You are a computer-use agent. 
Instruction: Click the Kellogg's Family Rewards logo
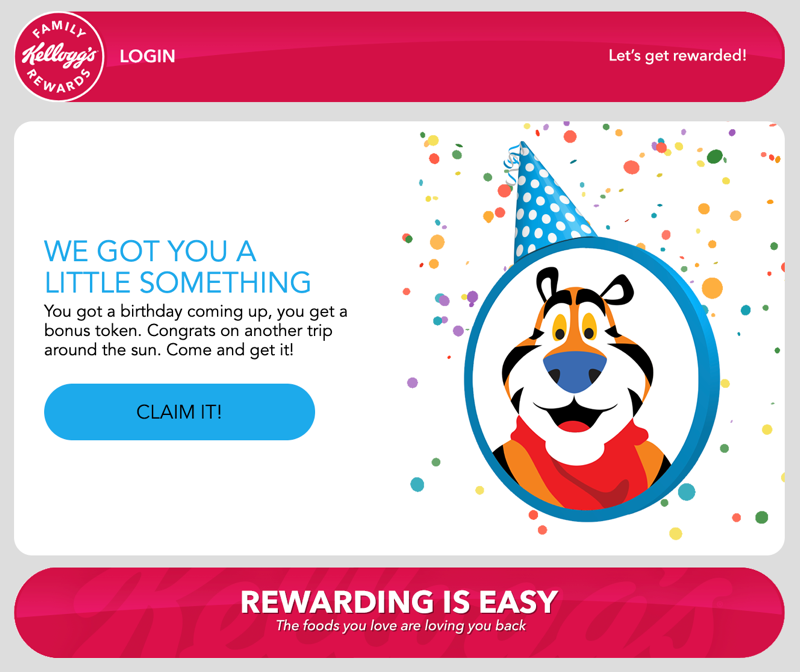click(59, 57)
